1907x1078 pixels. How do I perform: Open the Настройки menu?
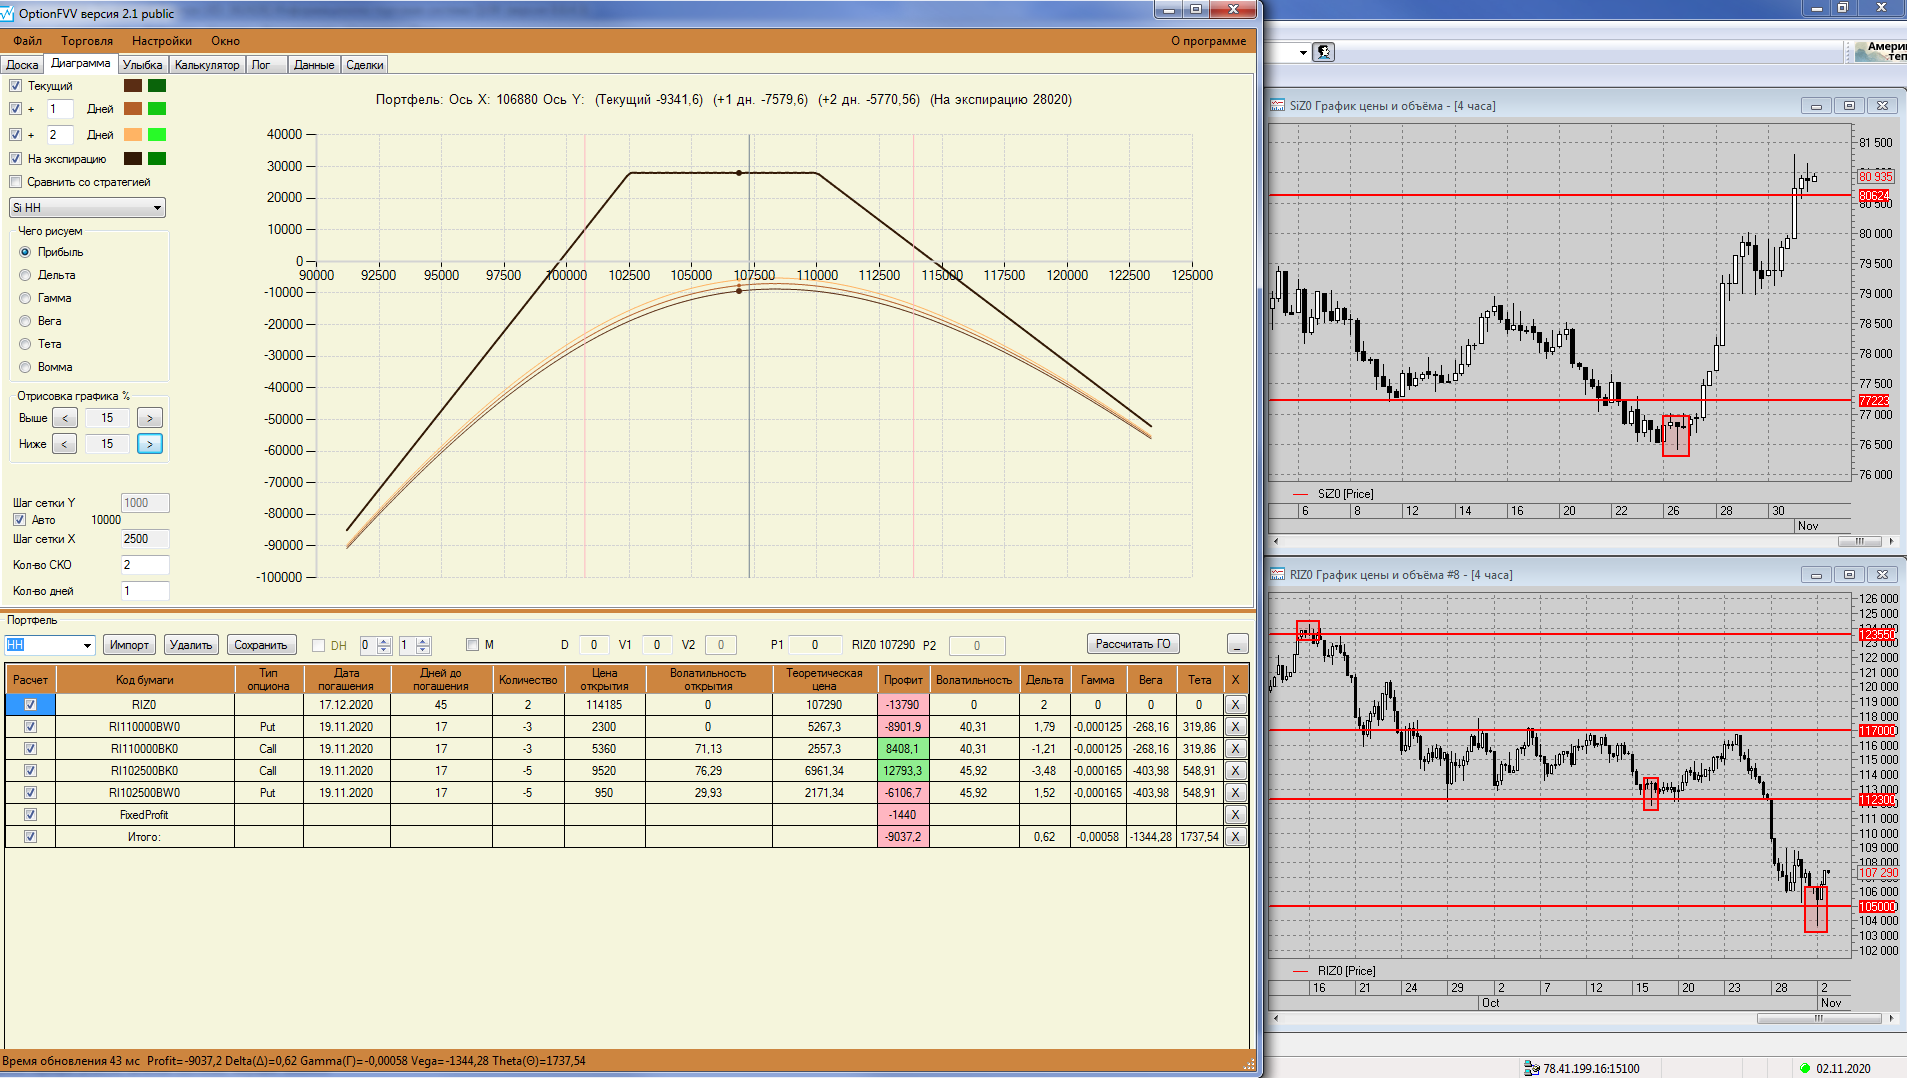coord(162,41)
